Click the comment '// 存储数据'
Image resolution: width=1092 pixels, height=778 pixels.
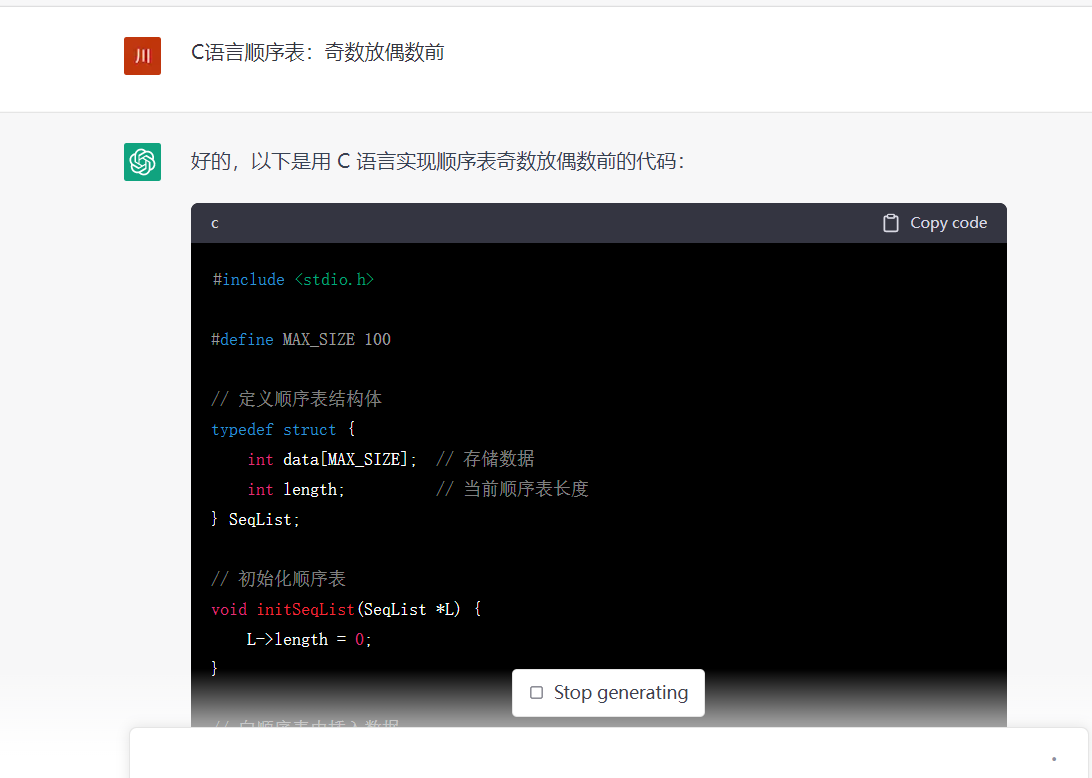(485, 459)
